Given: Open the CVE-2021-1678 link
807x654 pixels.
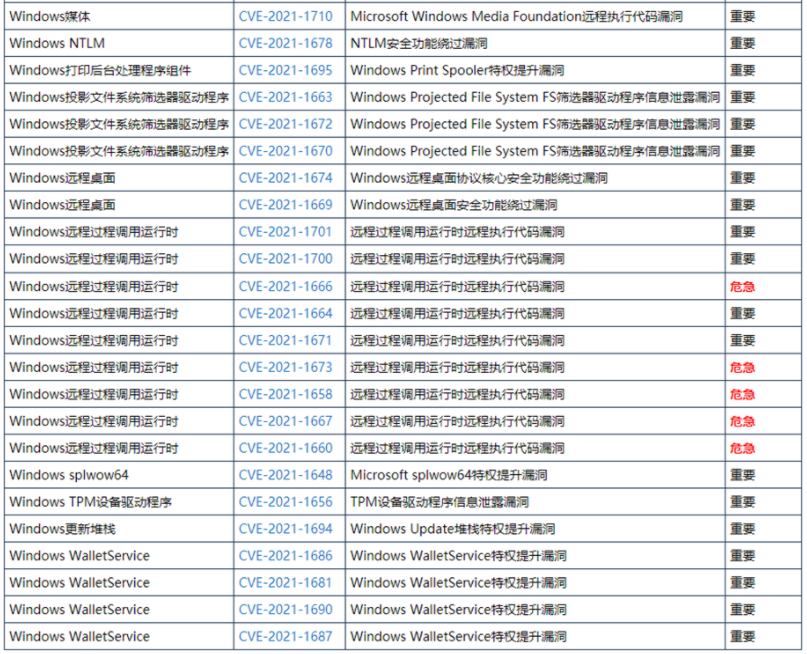Looking at the screenshot, I should (x=286, y=43).
